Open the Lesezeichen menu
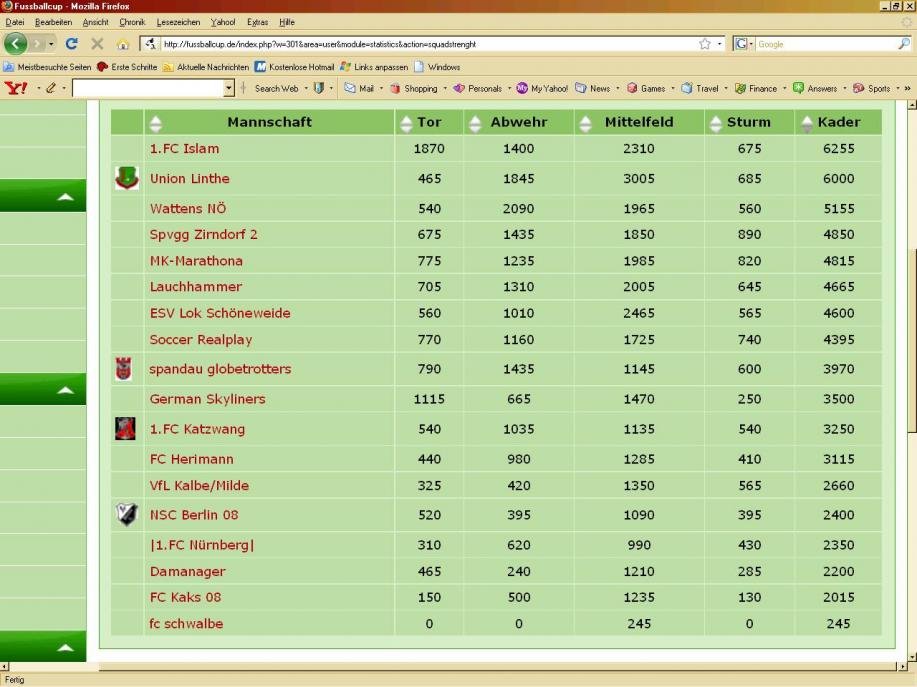Viewport: 917px width, 687px height. coord(178,21)
